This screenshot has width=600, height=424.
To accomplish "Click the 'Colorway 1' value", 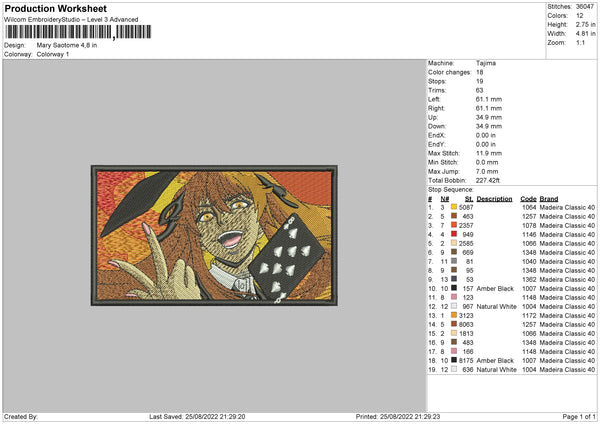I will click(52, 54).
